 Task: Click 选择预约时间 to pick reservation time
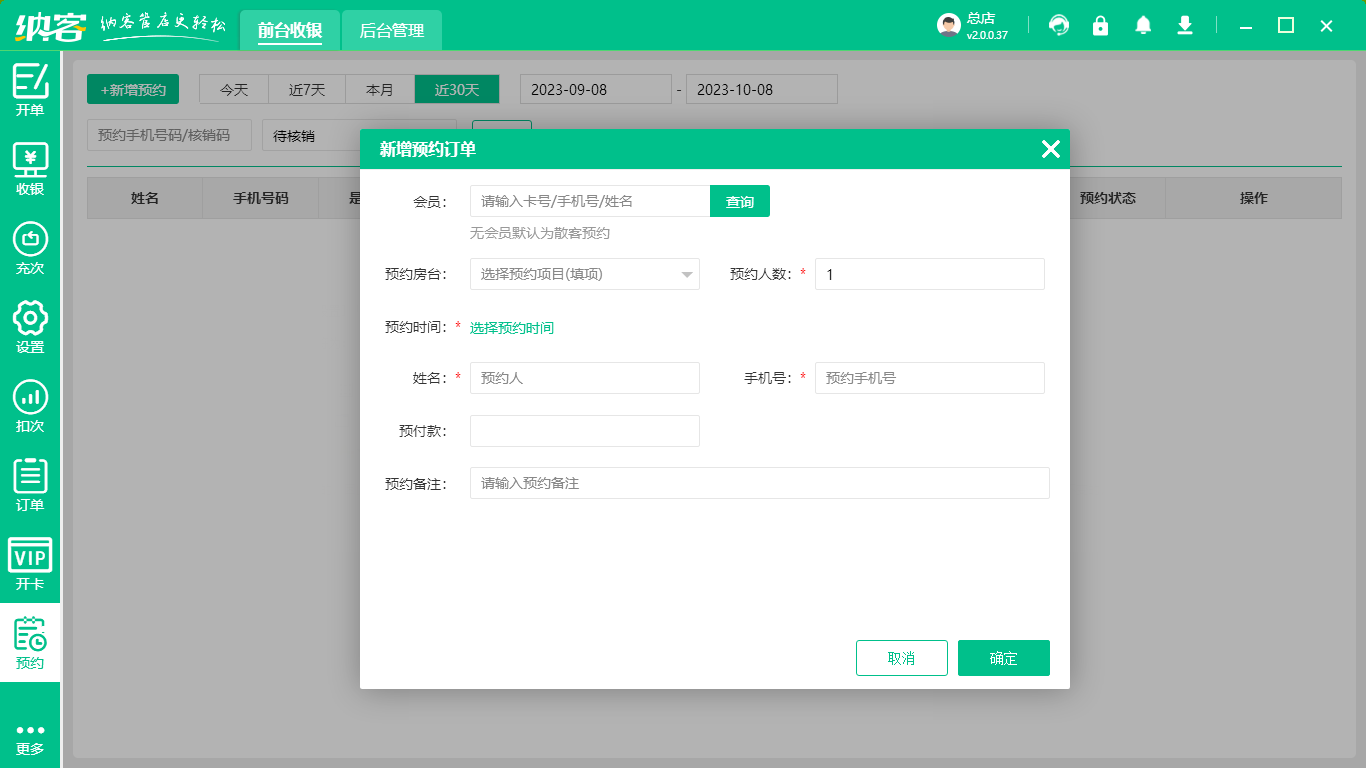click(x=513, y=327)
